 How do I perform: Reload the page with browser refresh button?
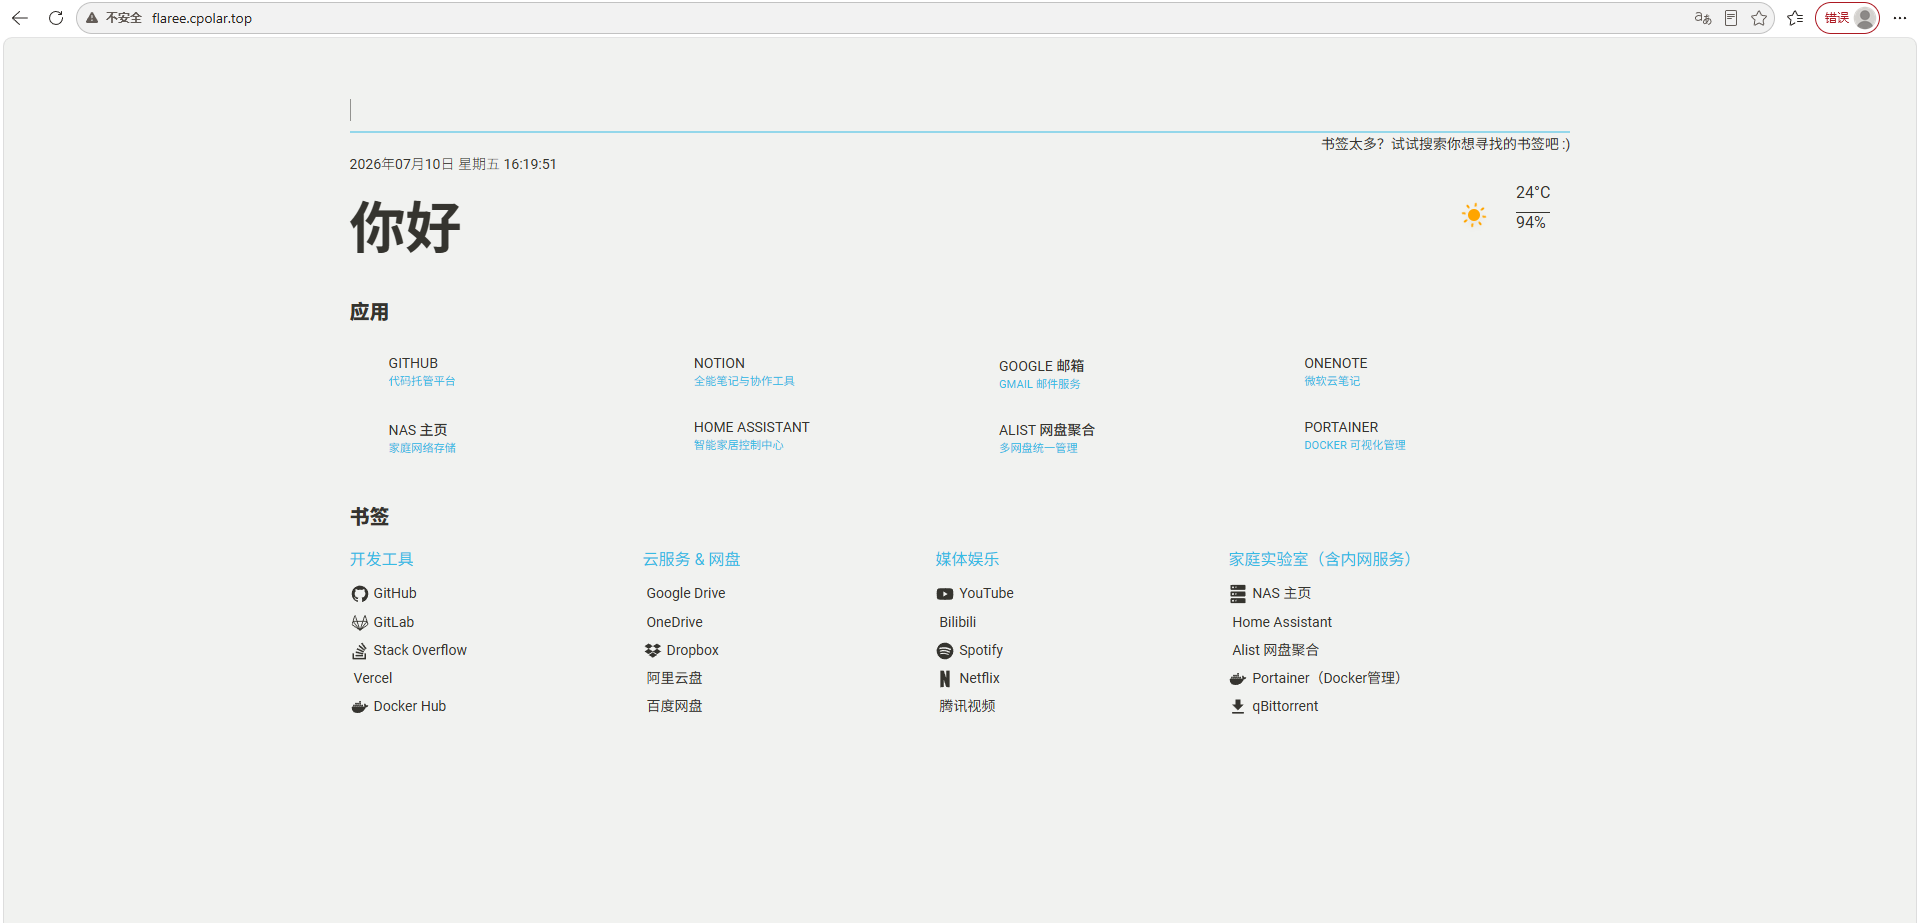pyautogui.click(x=56, y=18)
